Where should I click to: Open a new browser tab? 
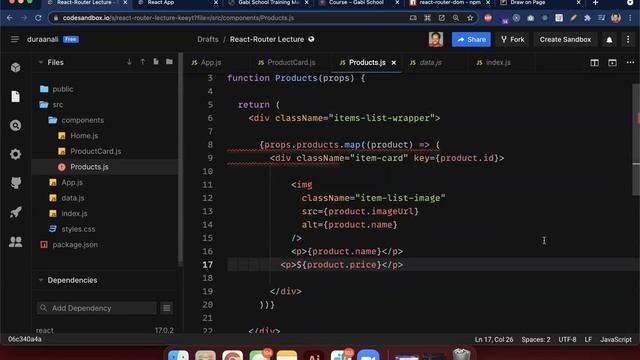coord(596,3)
